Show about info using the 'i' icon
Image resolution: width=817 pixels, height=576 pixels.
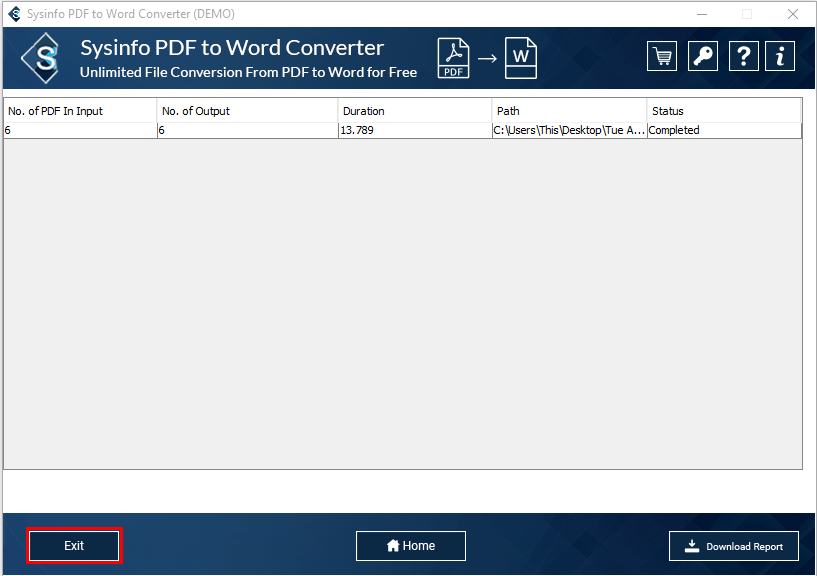[x=780, y=57]
